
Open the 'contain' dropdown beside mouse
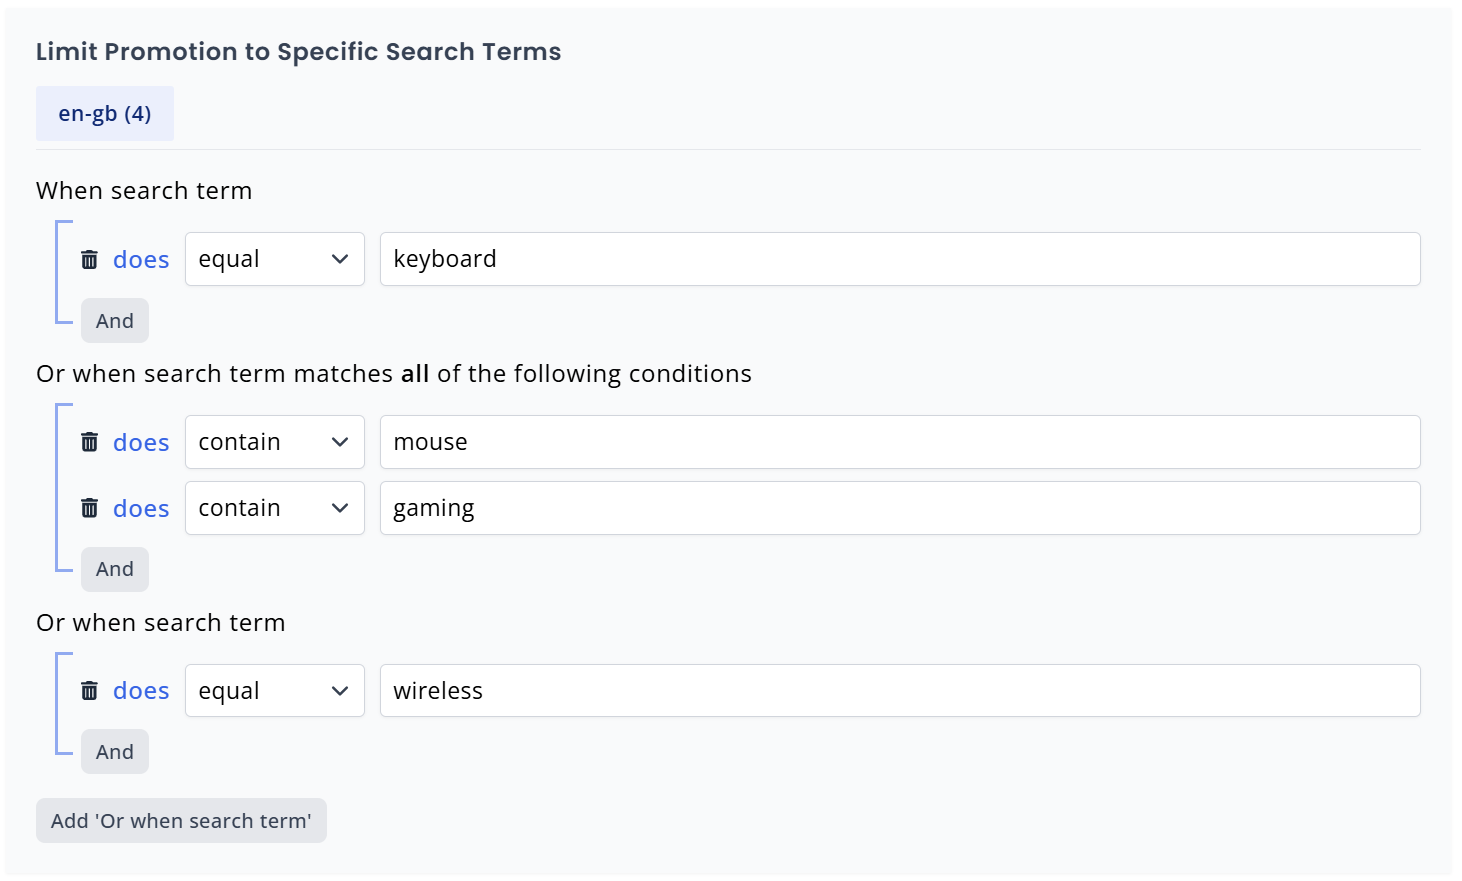pyautogui.click(x=274, y=441)
